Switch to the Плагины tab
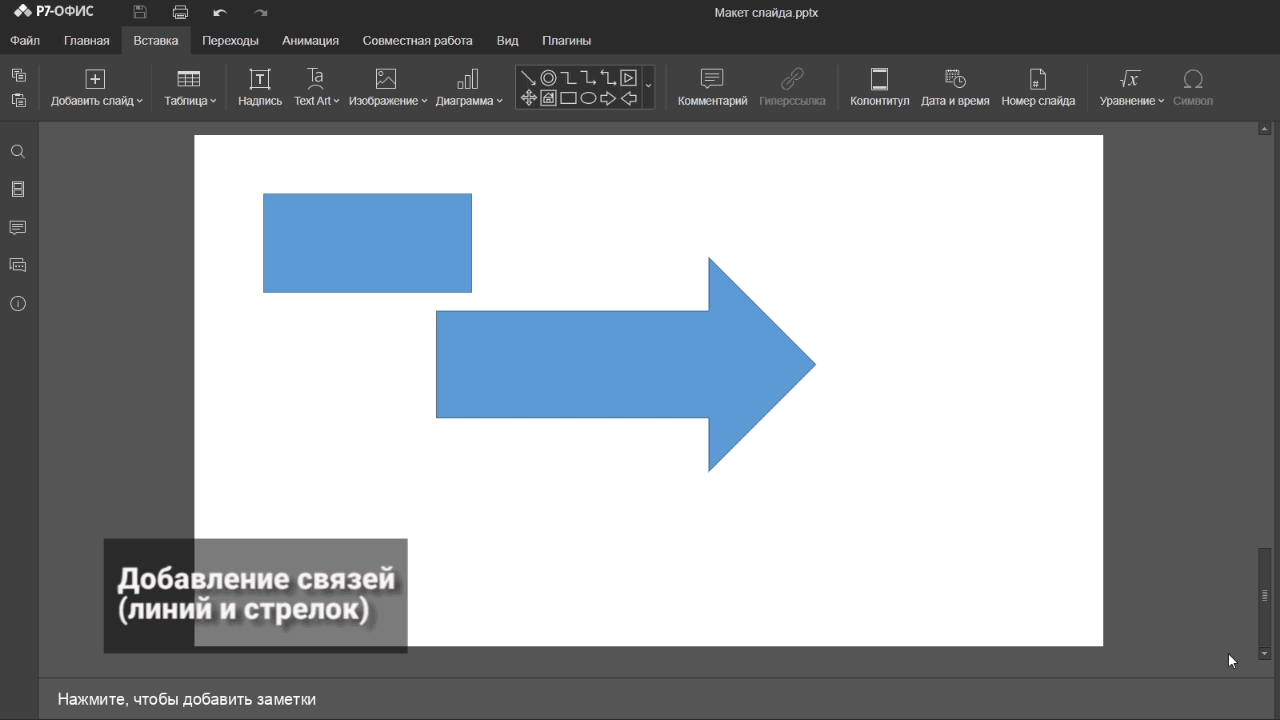Image resolution: width=1280 pixels, height=720 pixels. click(567, 41)
